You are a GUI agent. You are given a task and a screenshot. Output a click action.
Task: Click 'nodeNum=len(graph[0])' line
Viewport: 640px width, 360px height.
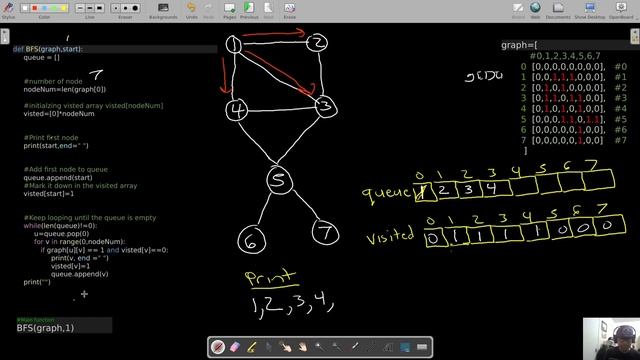click(x=64, y=89)
